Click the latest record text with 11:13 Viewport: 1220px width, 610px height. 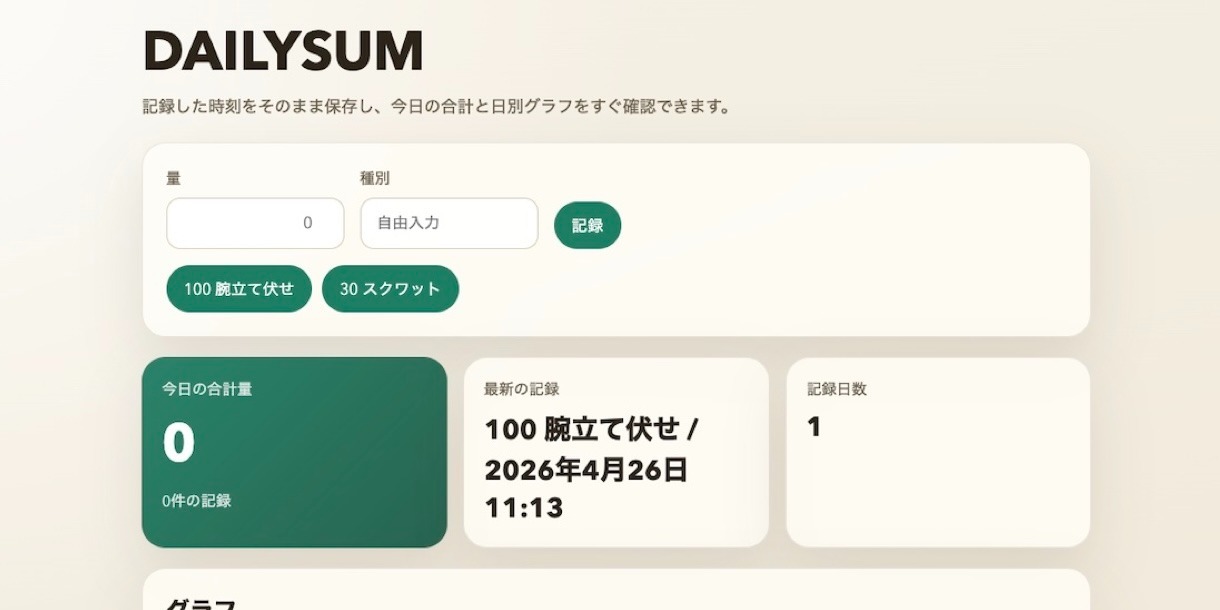click(590, 468)
